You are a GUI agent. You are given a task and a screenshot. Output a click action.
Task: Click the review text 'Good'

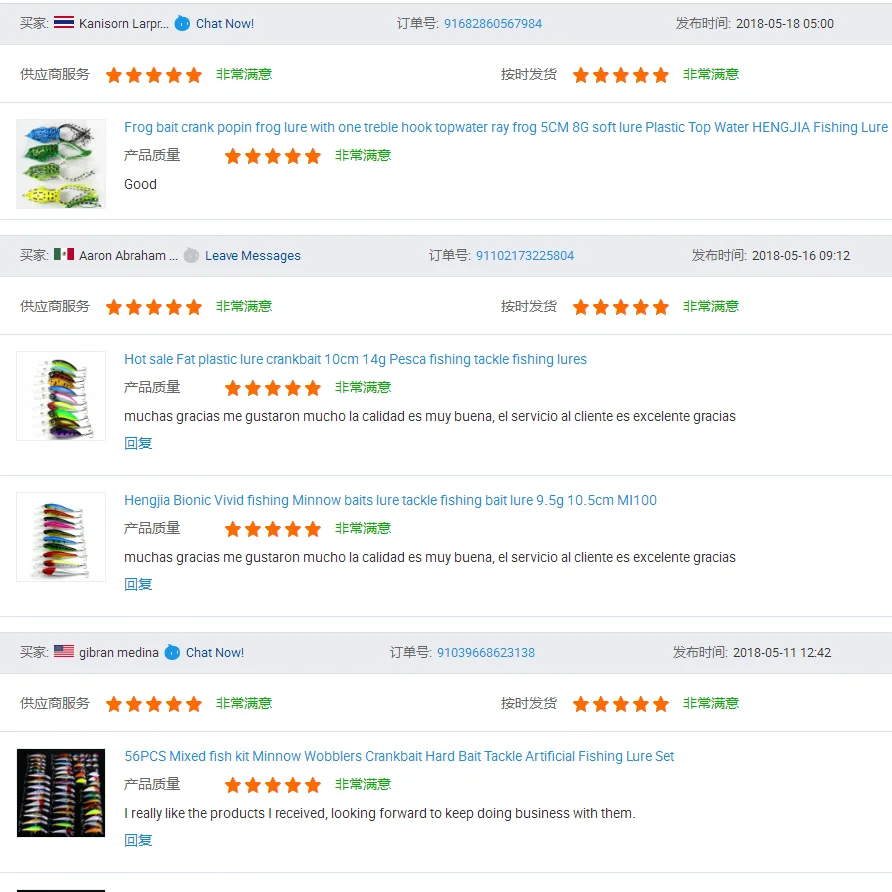click(140, 184)
